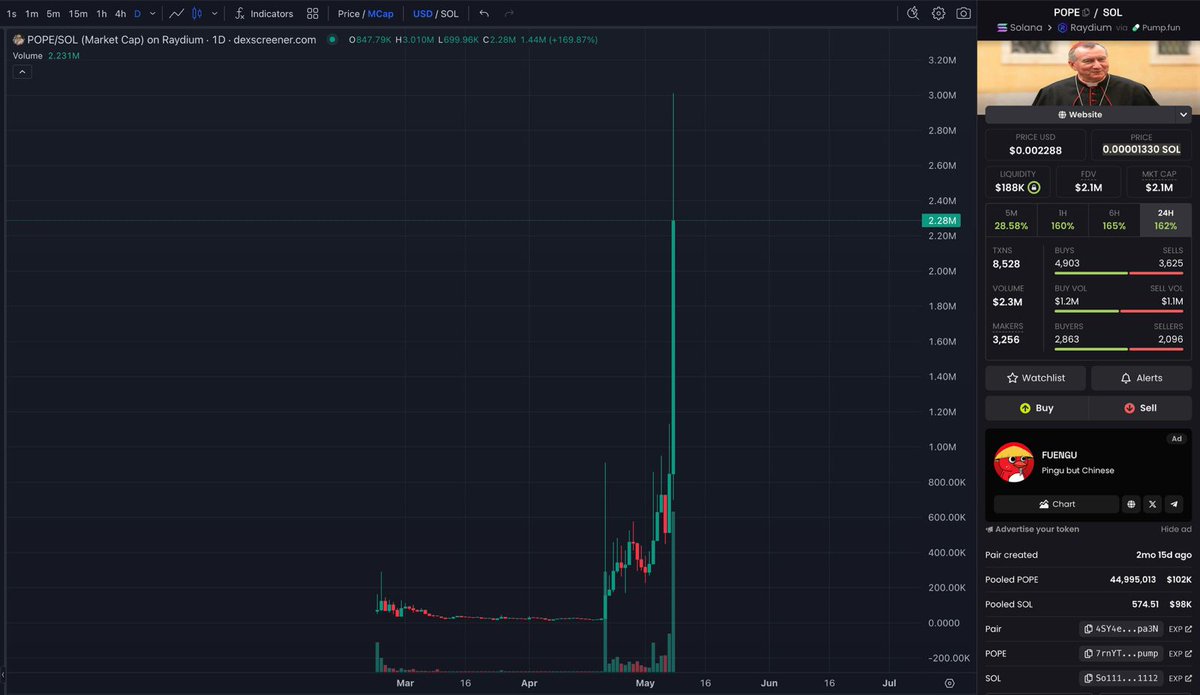The width and height of the screenshot is (1200, 695).
Task: Select the 15m timeframe
Action: [x=78, y=14]
